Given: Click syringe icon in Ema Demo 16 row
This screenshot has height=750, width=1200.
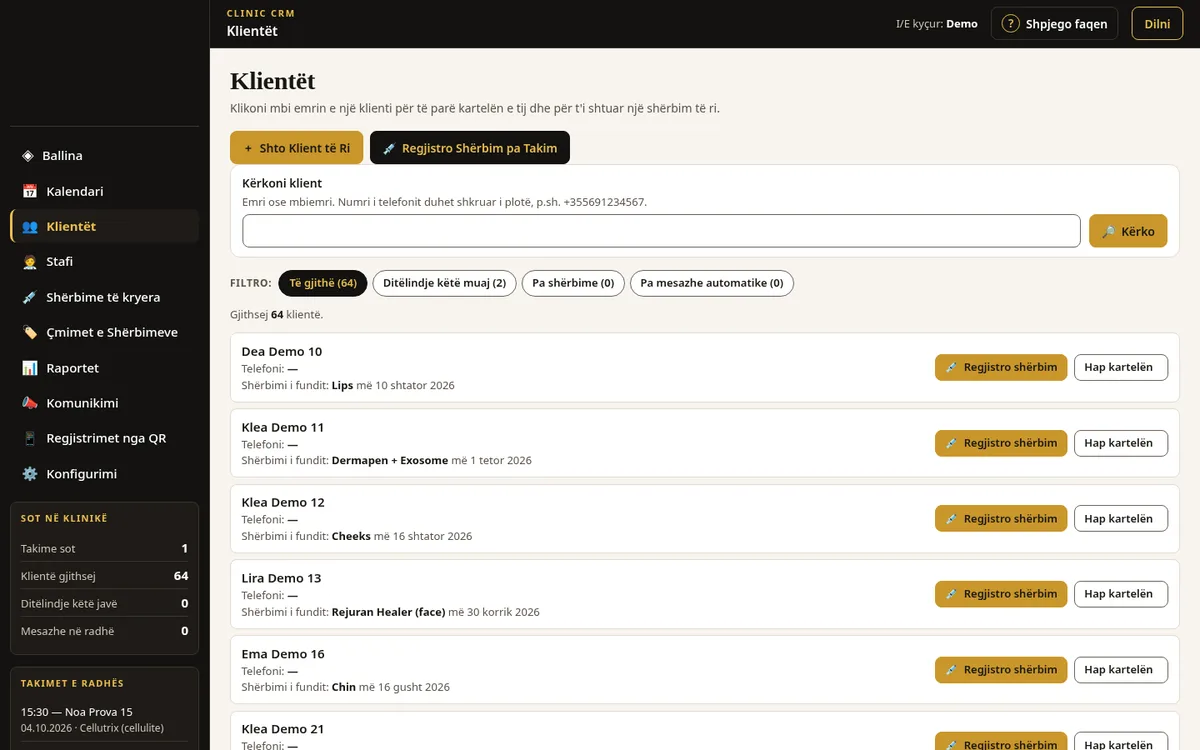Looking at the screenshot, I should (x=951, y=670).
